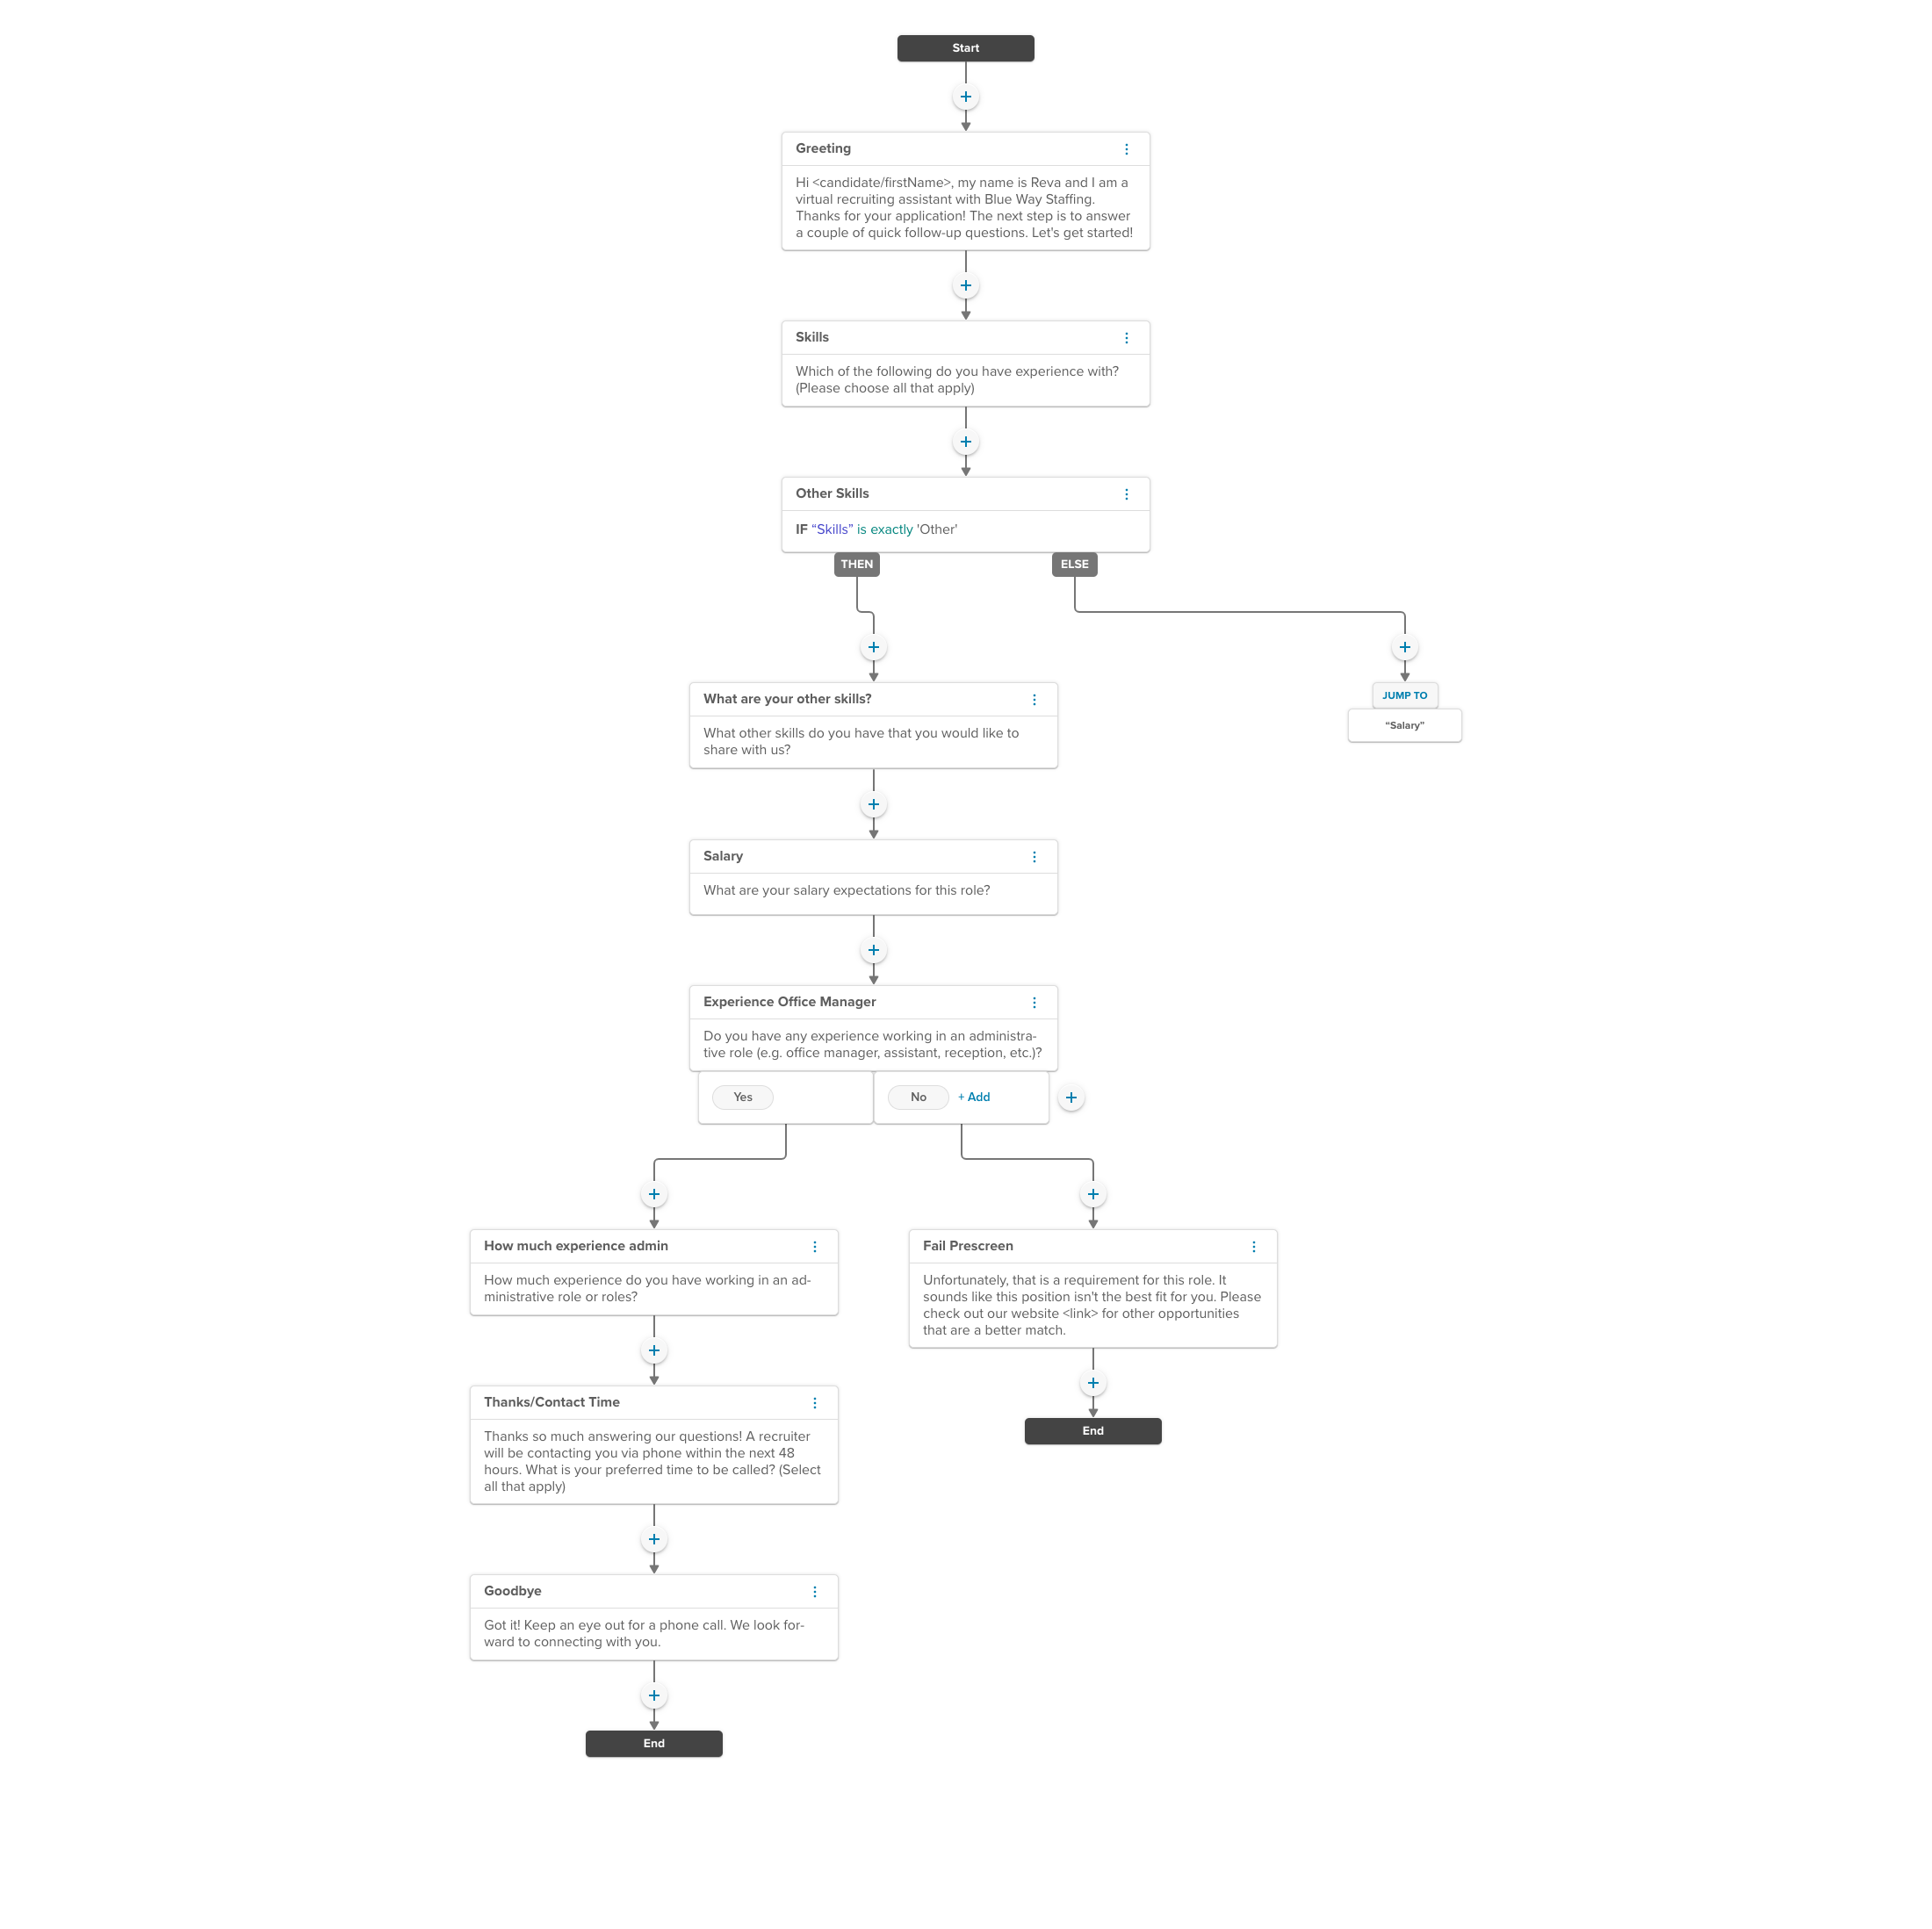Image resolution: width=1932 pixels, height=1929 pixels.
Task: Click the three-dot menu on Goodbye node
Action: (x=817, y=1592)
